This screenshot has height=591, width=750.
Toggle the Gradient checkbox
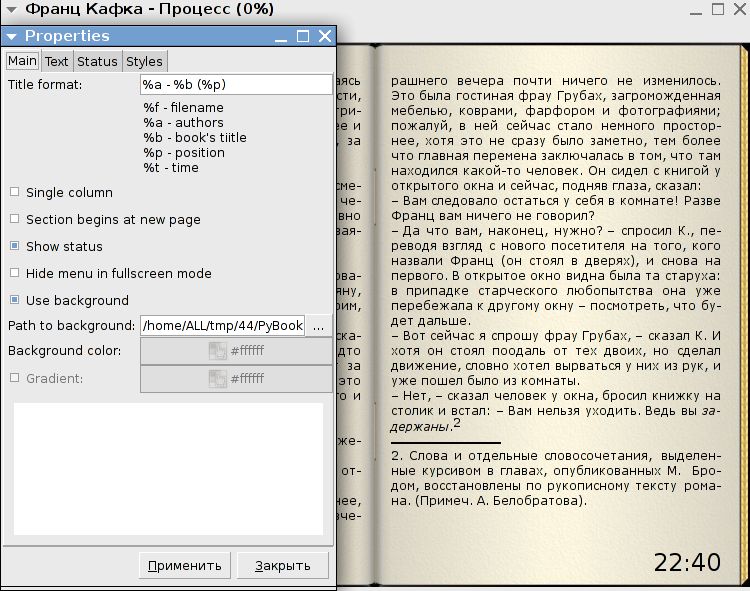[x=15, y=378]
